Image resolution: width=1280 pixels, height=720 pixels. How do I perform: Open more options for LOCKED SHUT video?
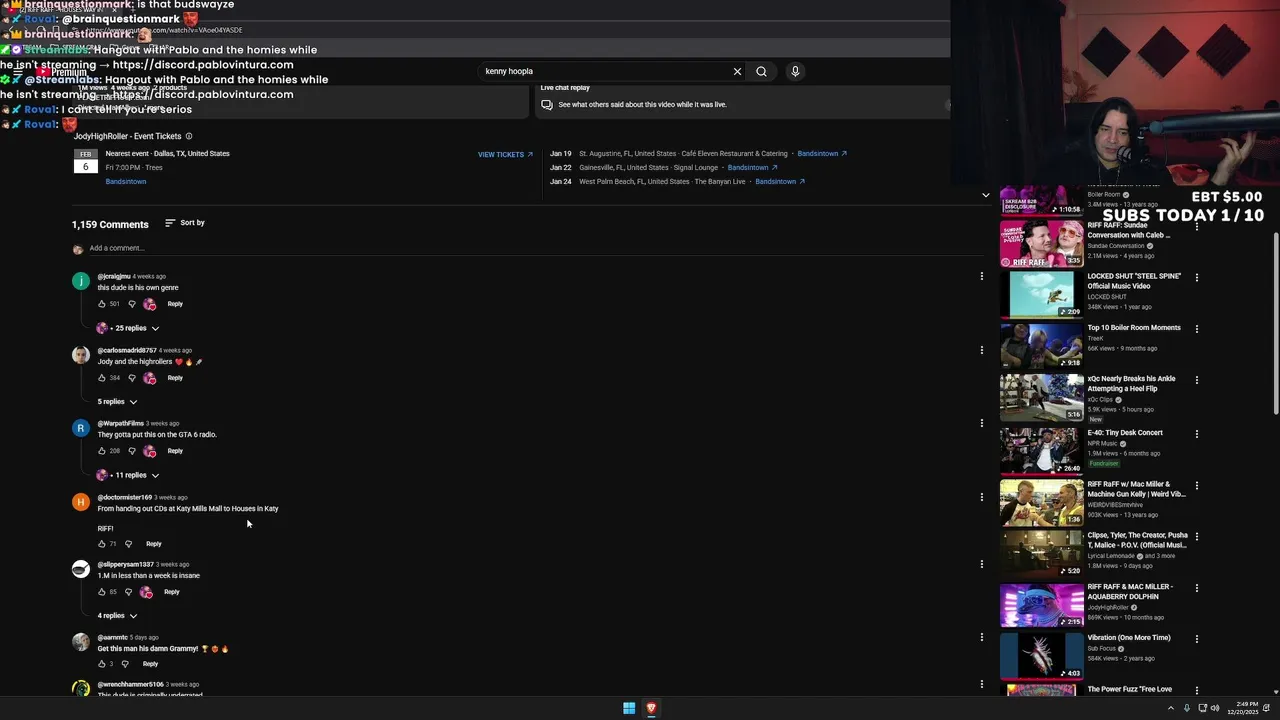point(1197,278)
